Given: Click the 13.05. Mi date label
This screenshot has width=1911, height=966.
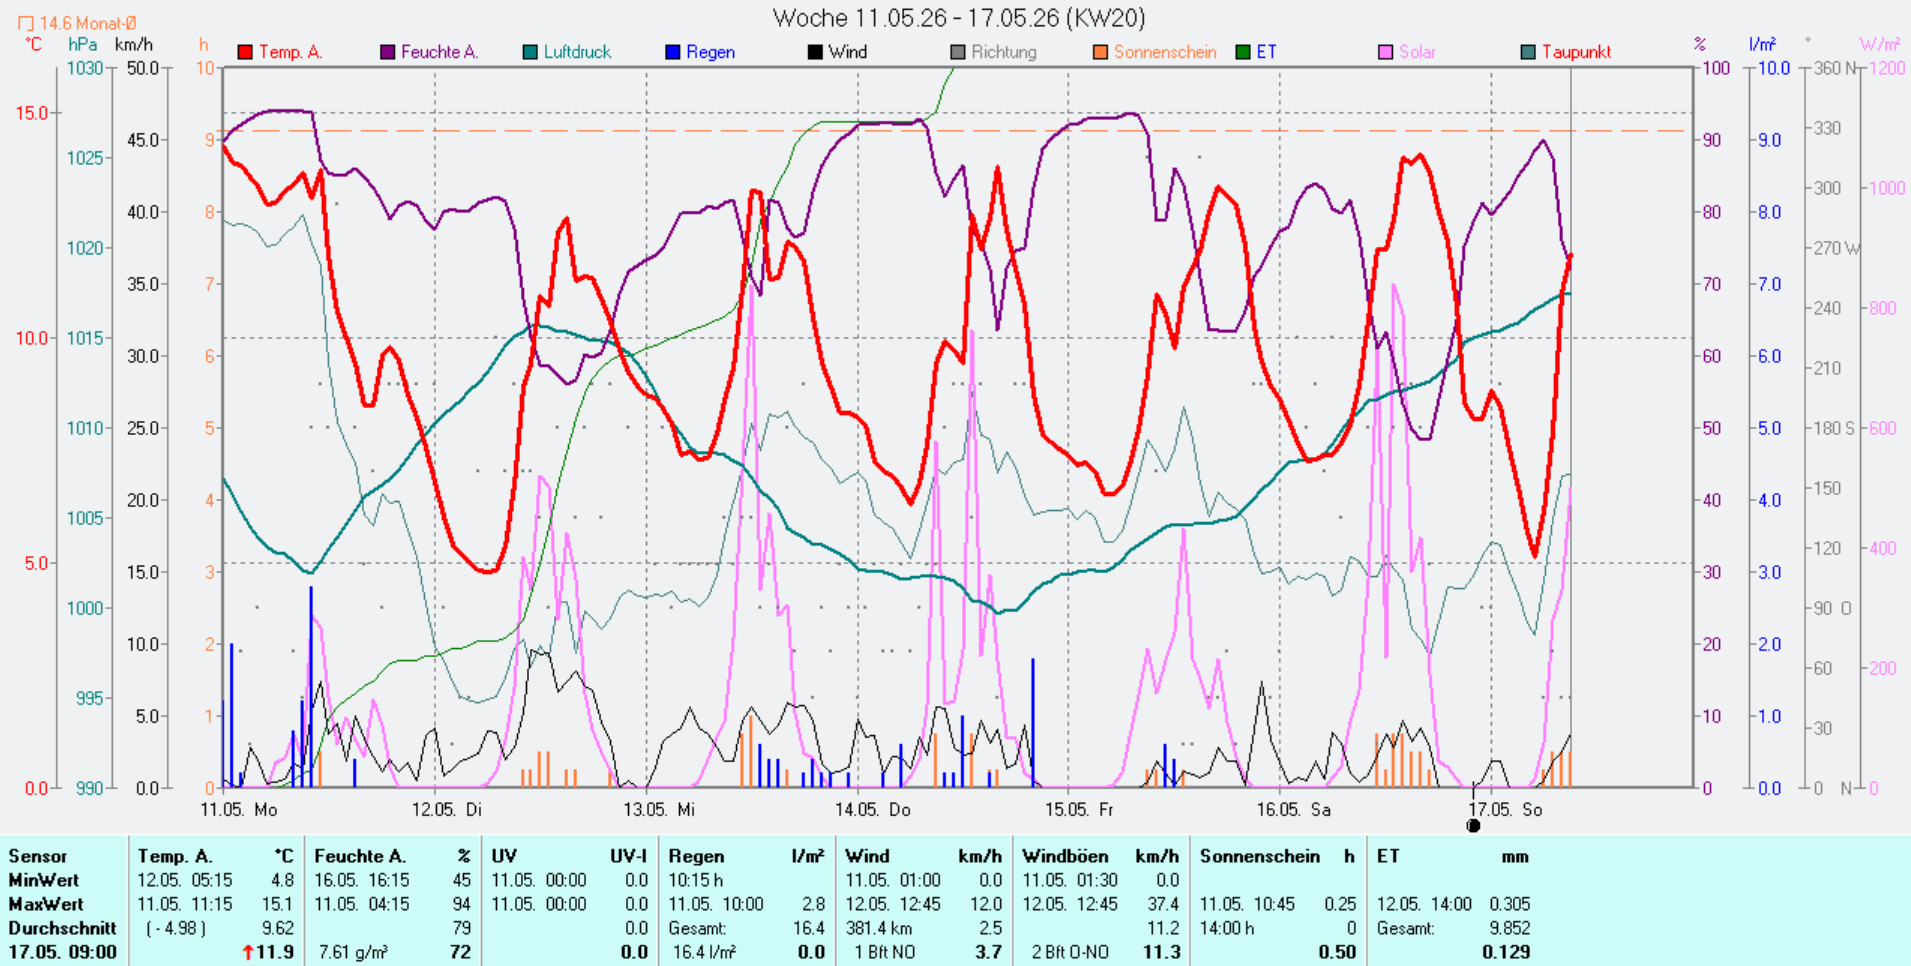Looking at the screenshot, I should [x=659, y=810].
